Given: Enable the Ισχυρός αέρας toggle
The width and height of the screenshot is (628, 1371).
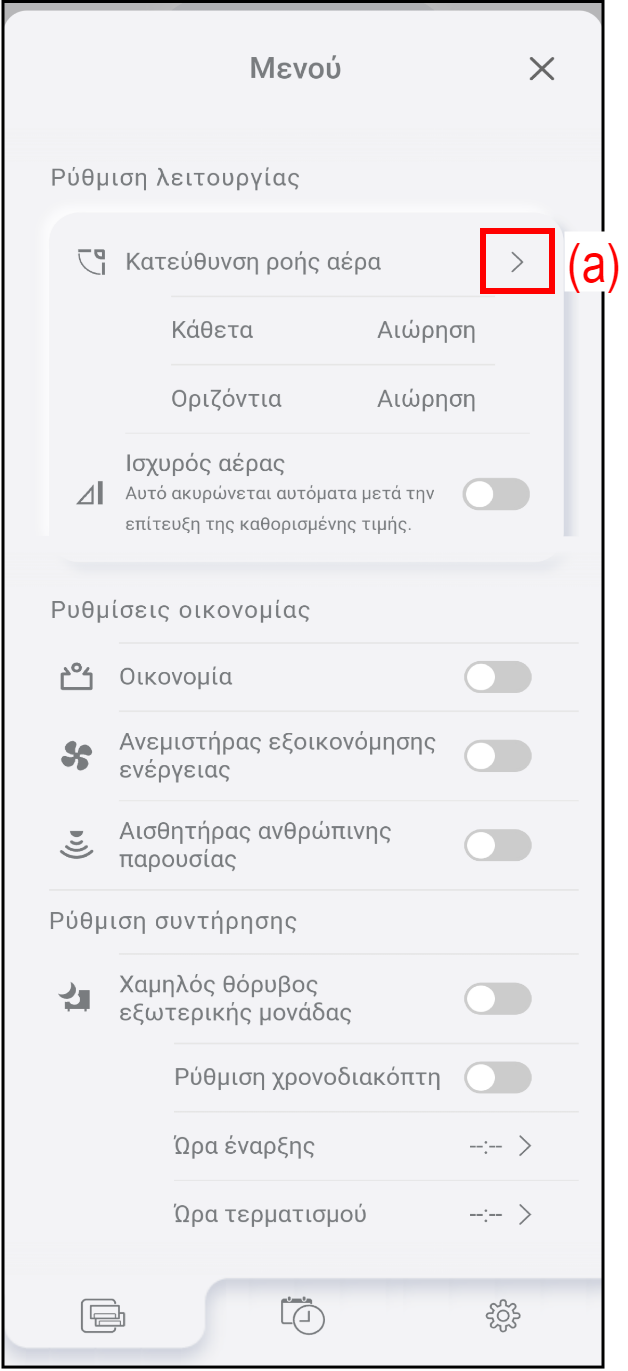Looking at the screenshot, I should point(497,494).
